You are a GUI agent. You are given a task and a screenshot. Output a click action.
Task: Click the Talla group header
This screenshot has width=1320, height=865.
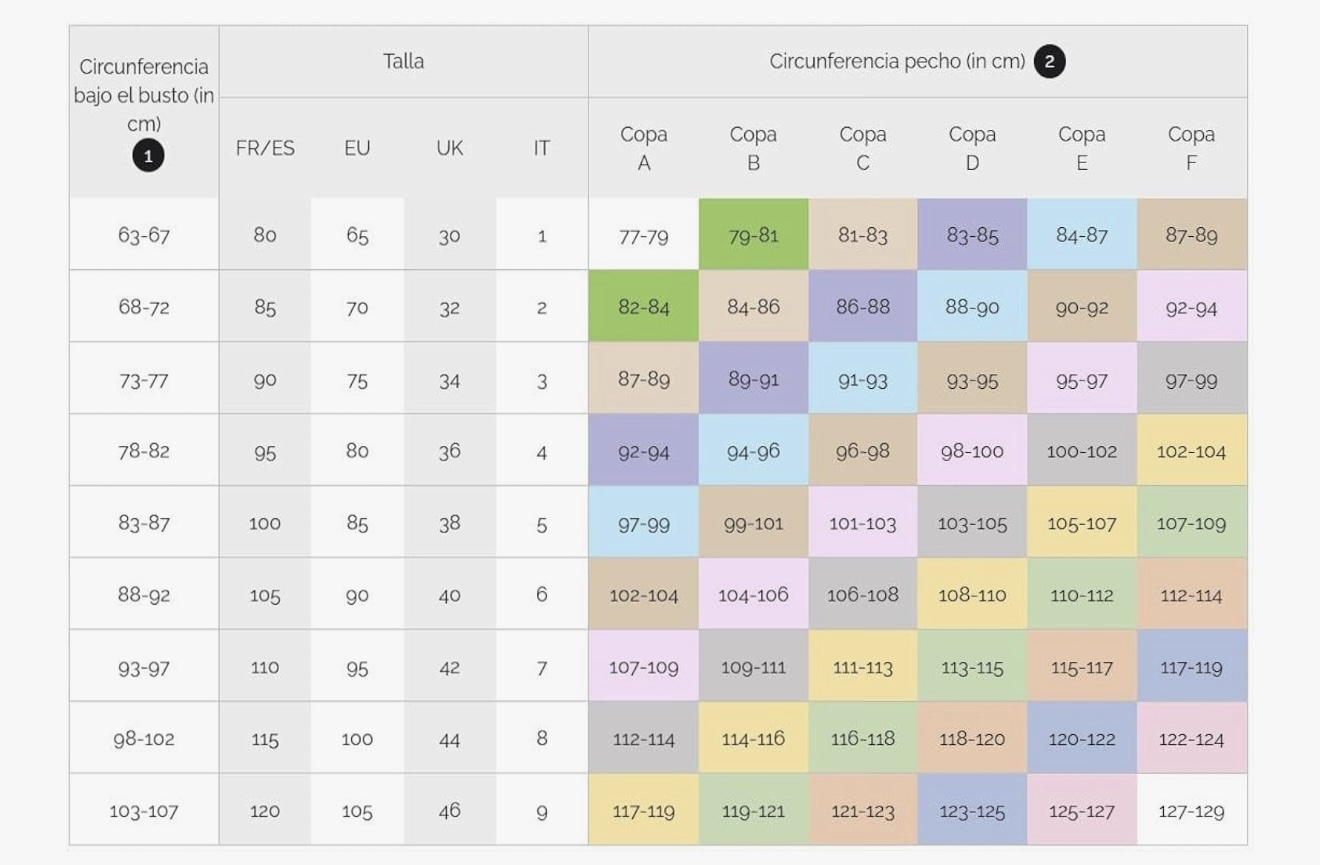pyautogui.click(x=403, y=62)
